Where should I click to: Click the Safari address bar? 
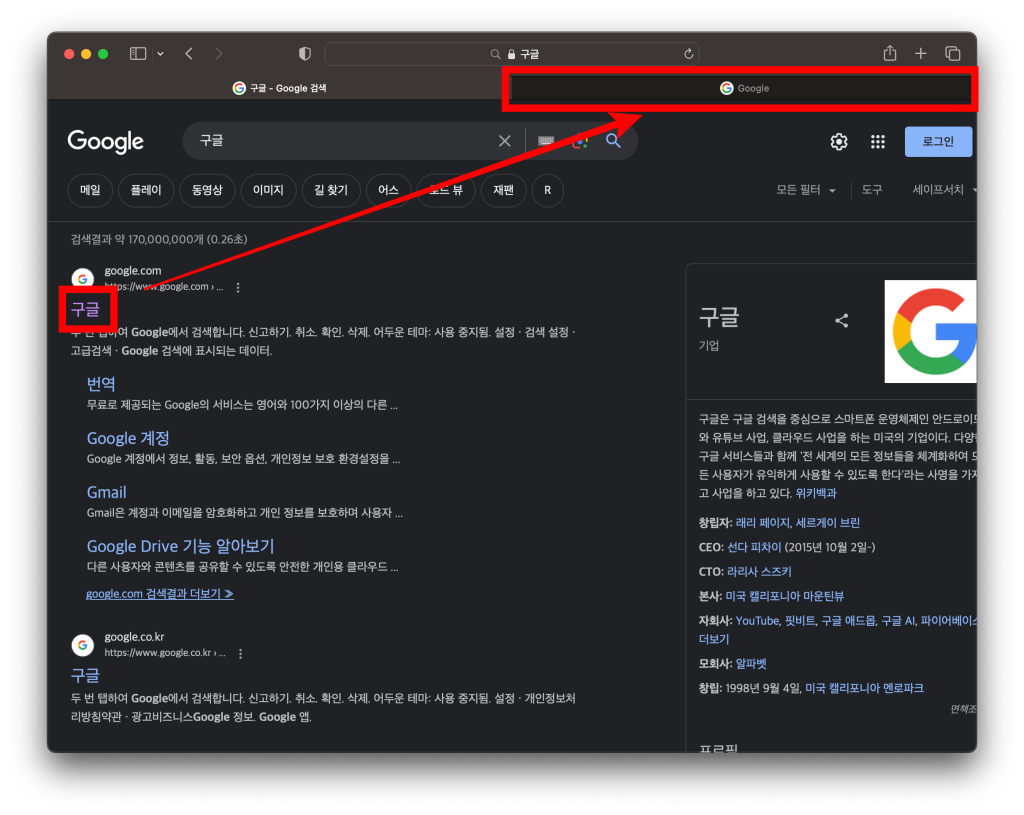(x=511, y=54)
